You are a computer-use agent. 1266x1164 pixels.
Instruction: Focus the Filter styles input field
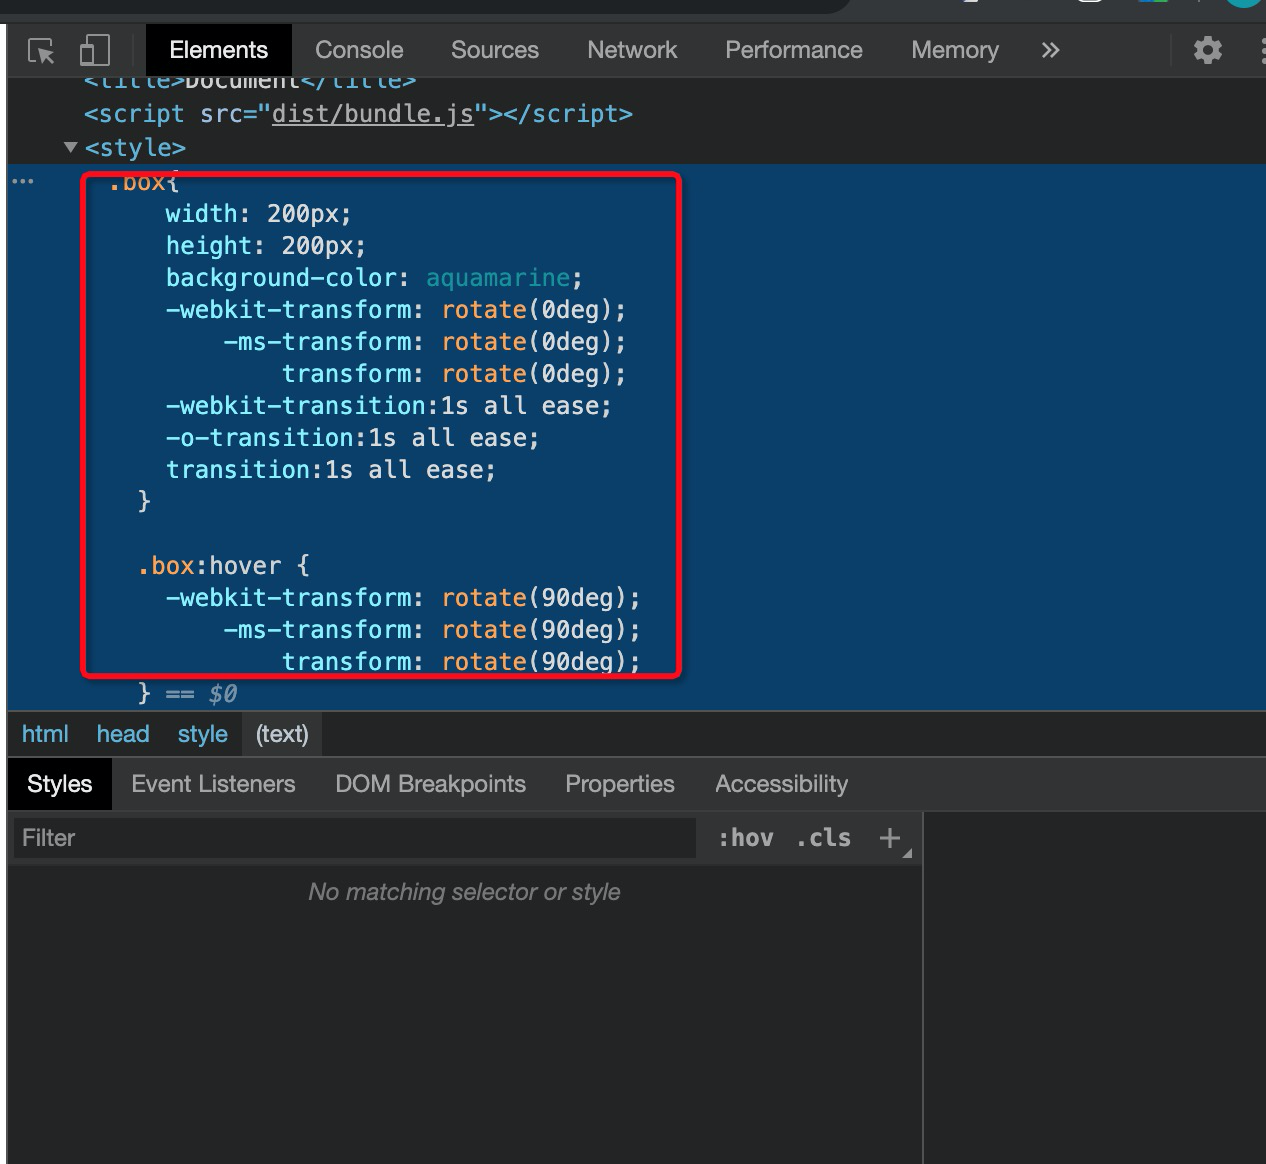[355, 838]
